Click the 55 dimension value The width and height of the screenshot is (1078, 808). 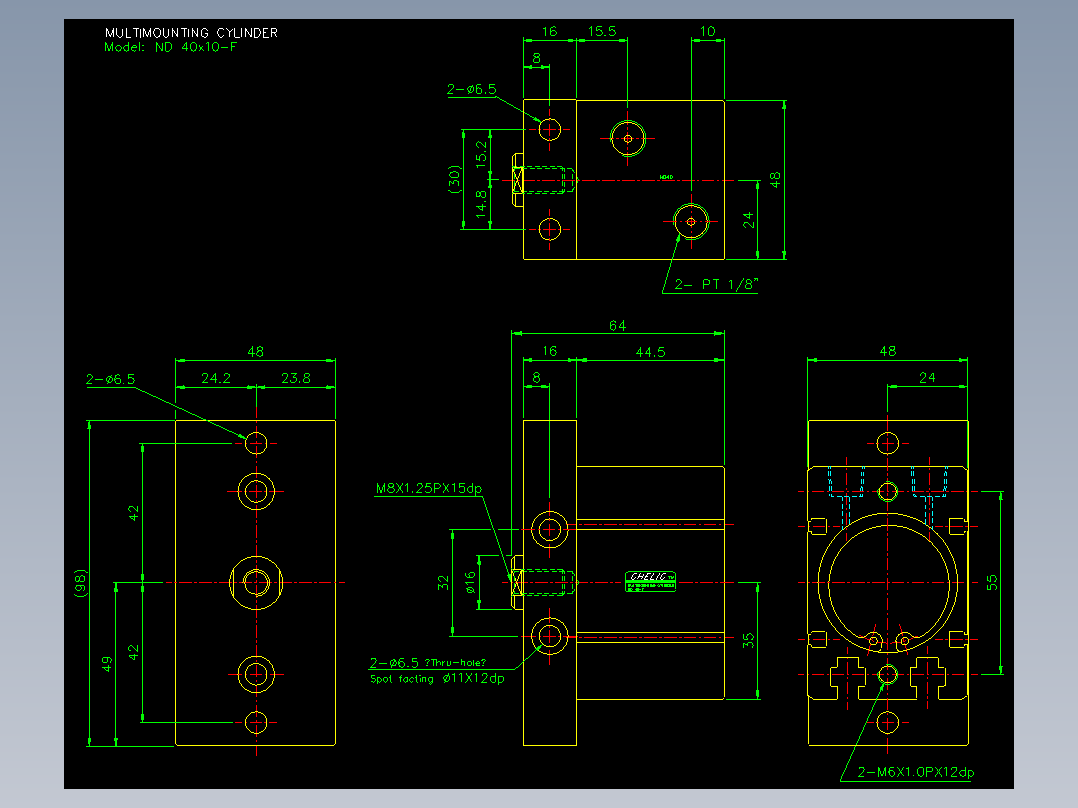click(x=991, y=582)
